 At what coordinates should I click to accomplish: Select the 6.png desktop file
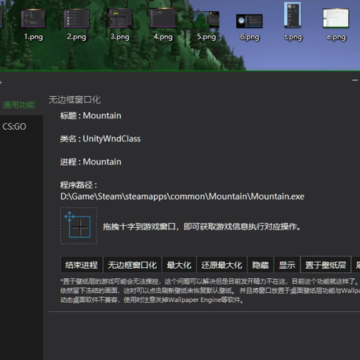click(250, 27)
